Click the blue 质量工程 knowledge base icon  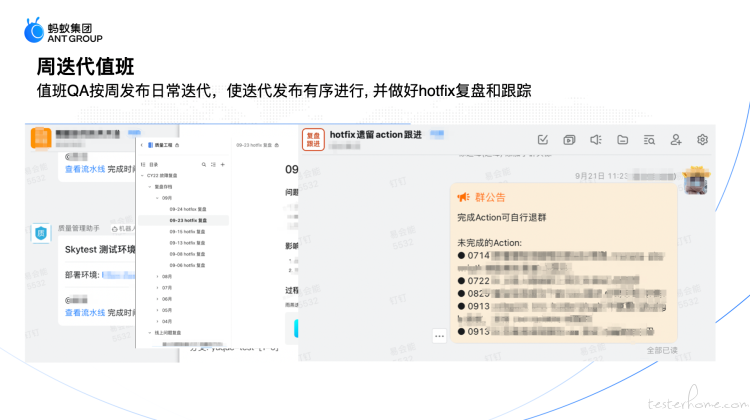150,145
